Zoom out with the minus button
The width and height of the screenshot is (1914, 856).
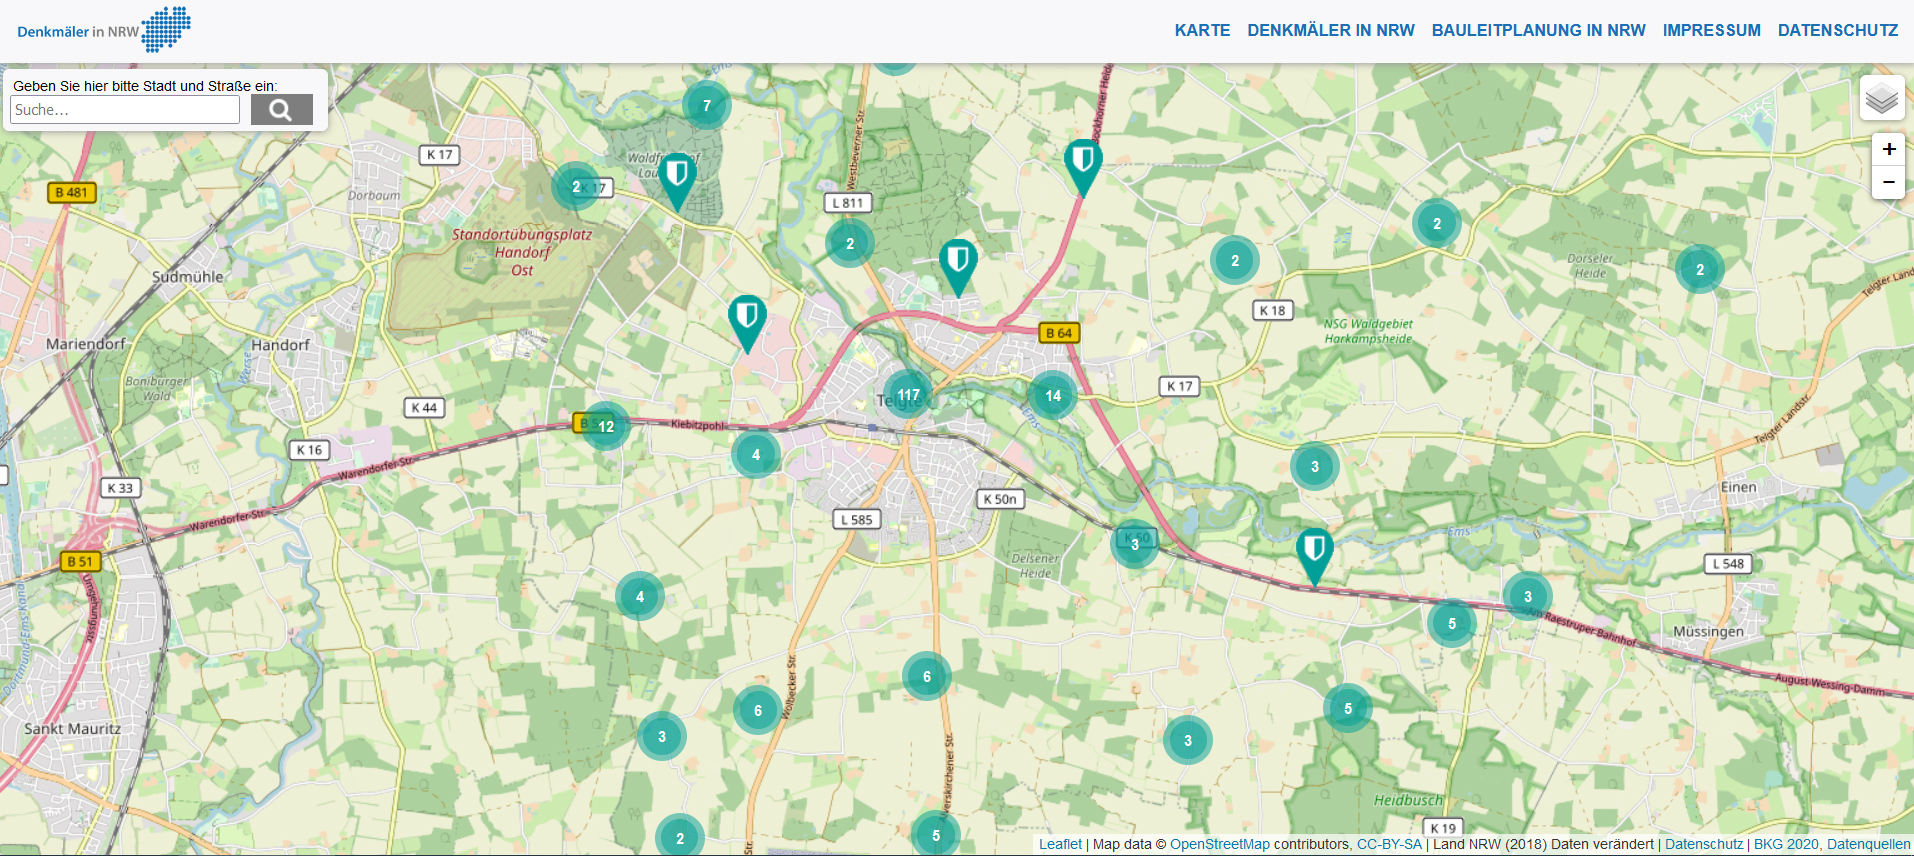tap(1888, 182)
